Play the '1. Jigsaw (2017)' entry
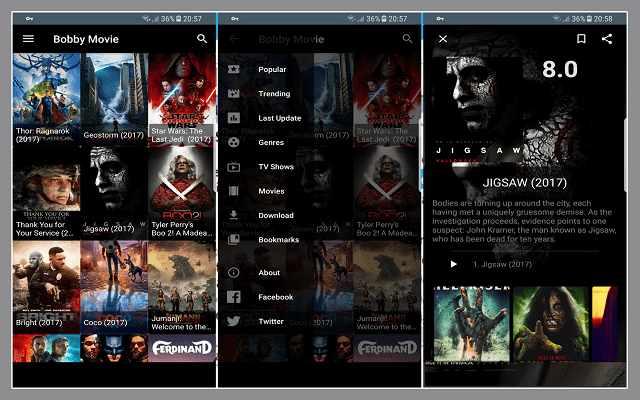This screenshot has width=640, height=400. point(453,264)
